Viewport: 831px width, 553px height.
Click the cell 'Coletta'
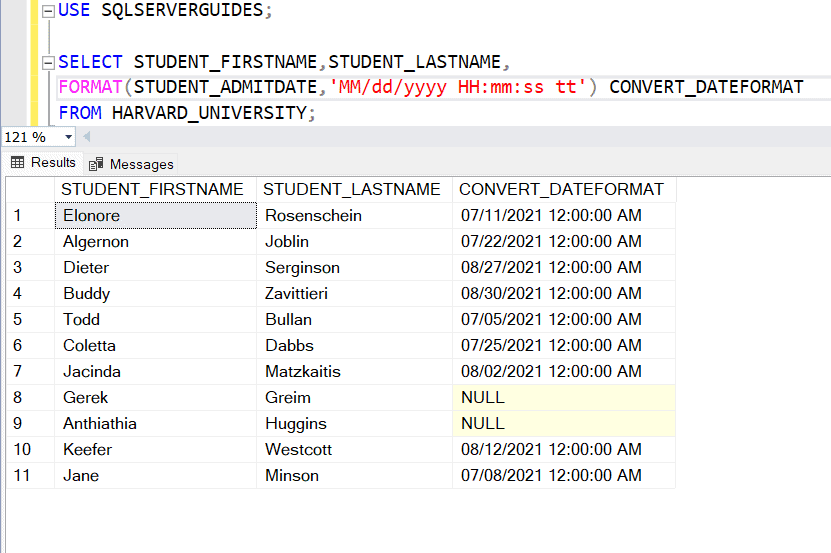pyautogui.click(x=156, y=345)
